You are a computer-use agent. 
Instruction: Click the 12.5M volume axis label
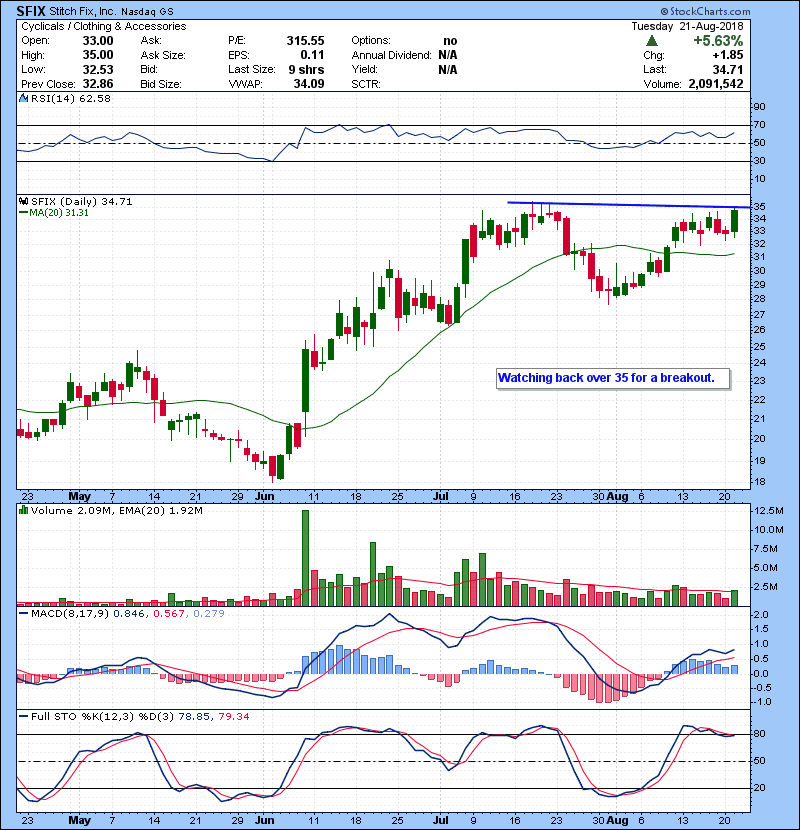(769, 511)
